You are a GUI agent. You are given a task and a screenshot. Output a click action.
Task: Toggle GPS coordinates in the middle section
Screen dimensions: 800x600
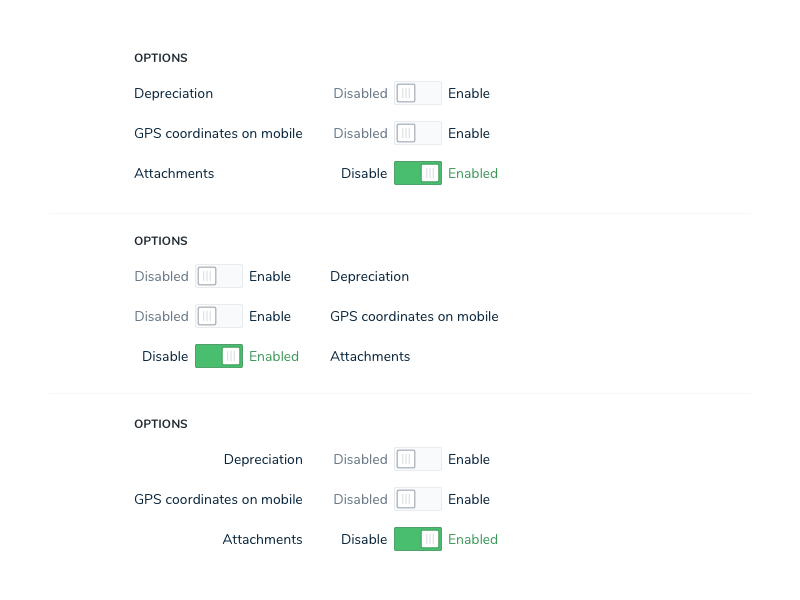tap(218, 316)
